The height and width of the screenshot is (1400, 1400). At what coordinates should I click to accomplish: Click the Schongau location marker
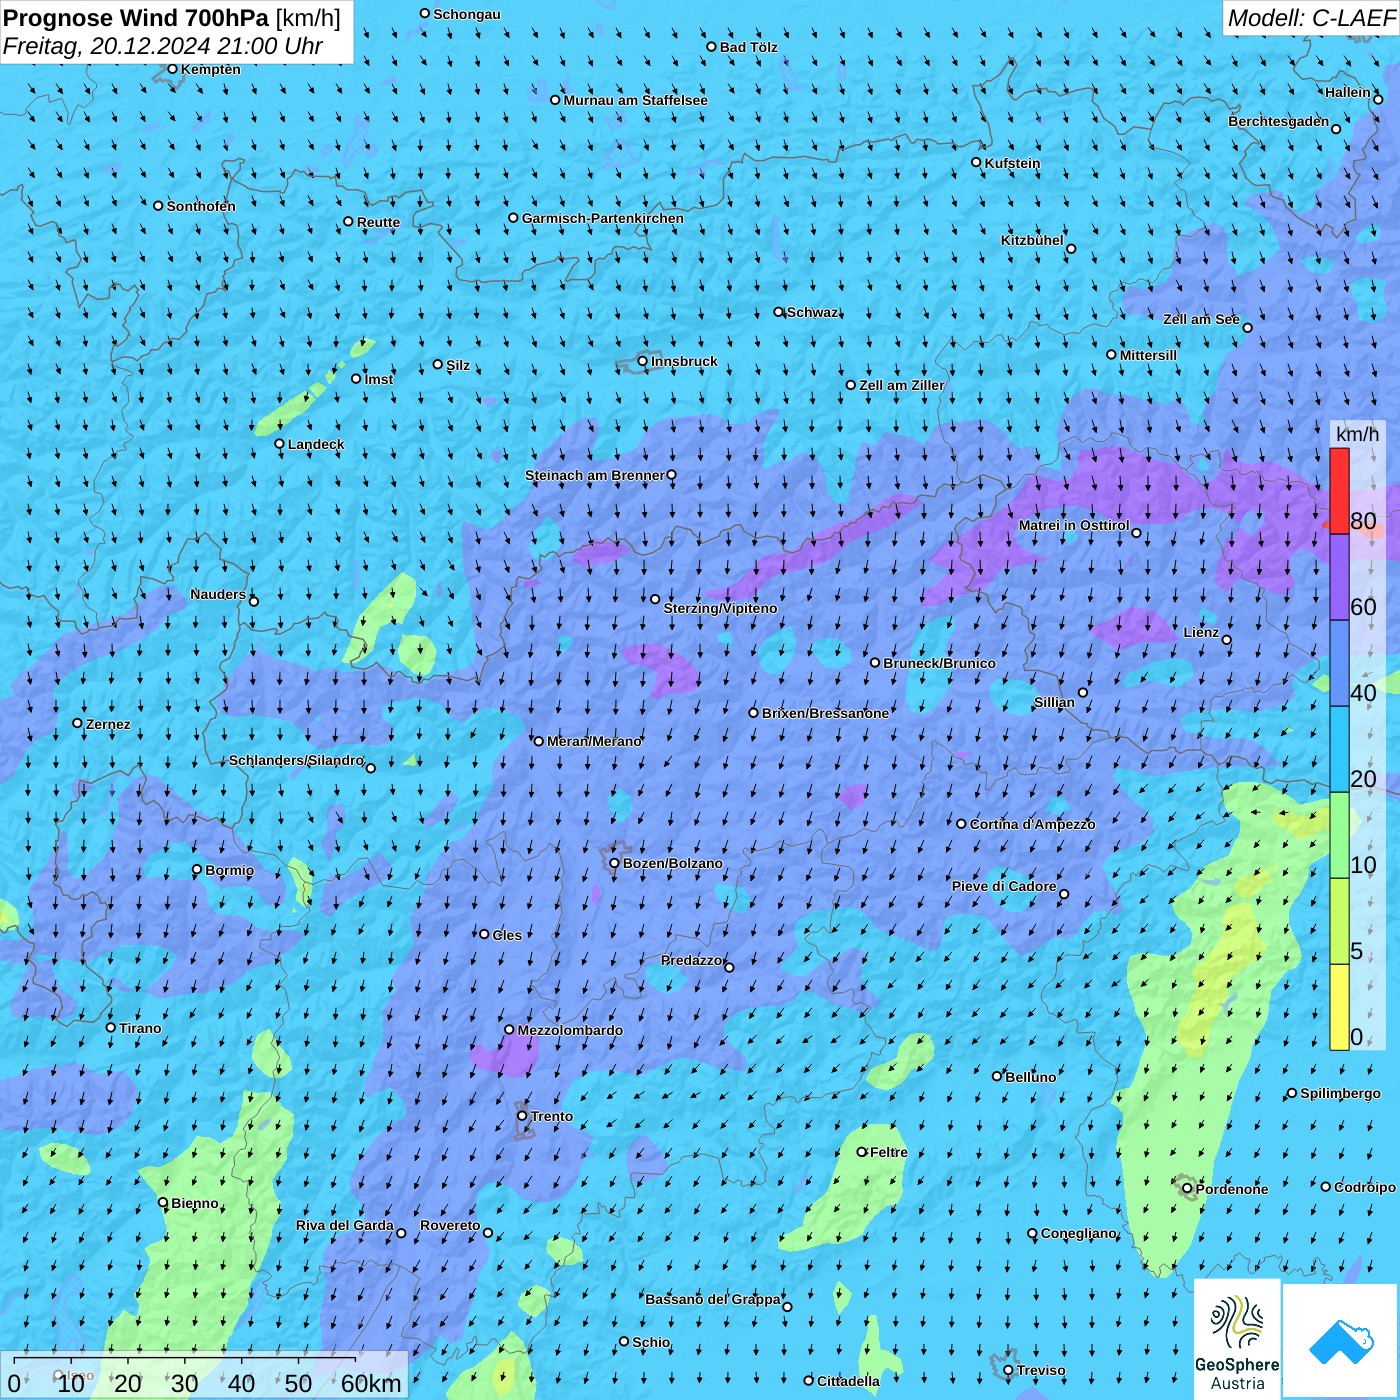tap(425, 13)
